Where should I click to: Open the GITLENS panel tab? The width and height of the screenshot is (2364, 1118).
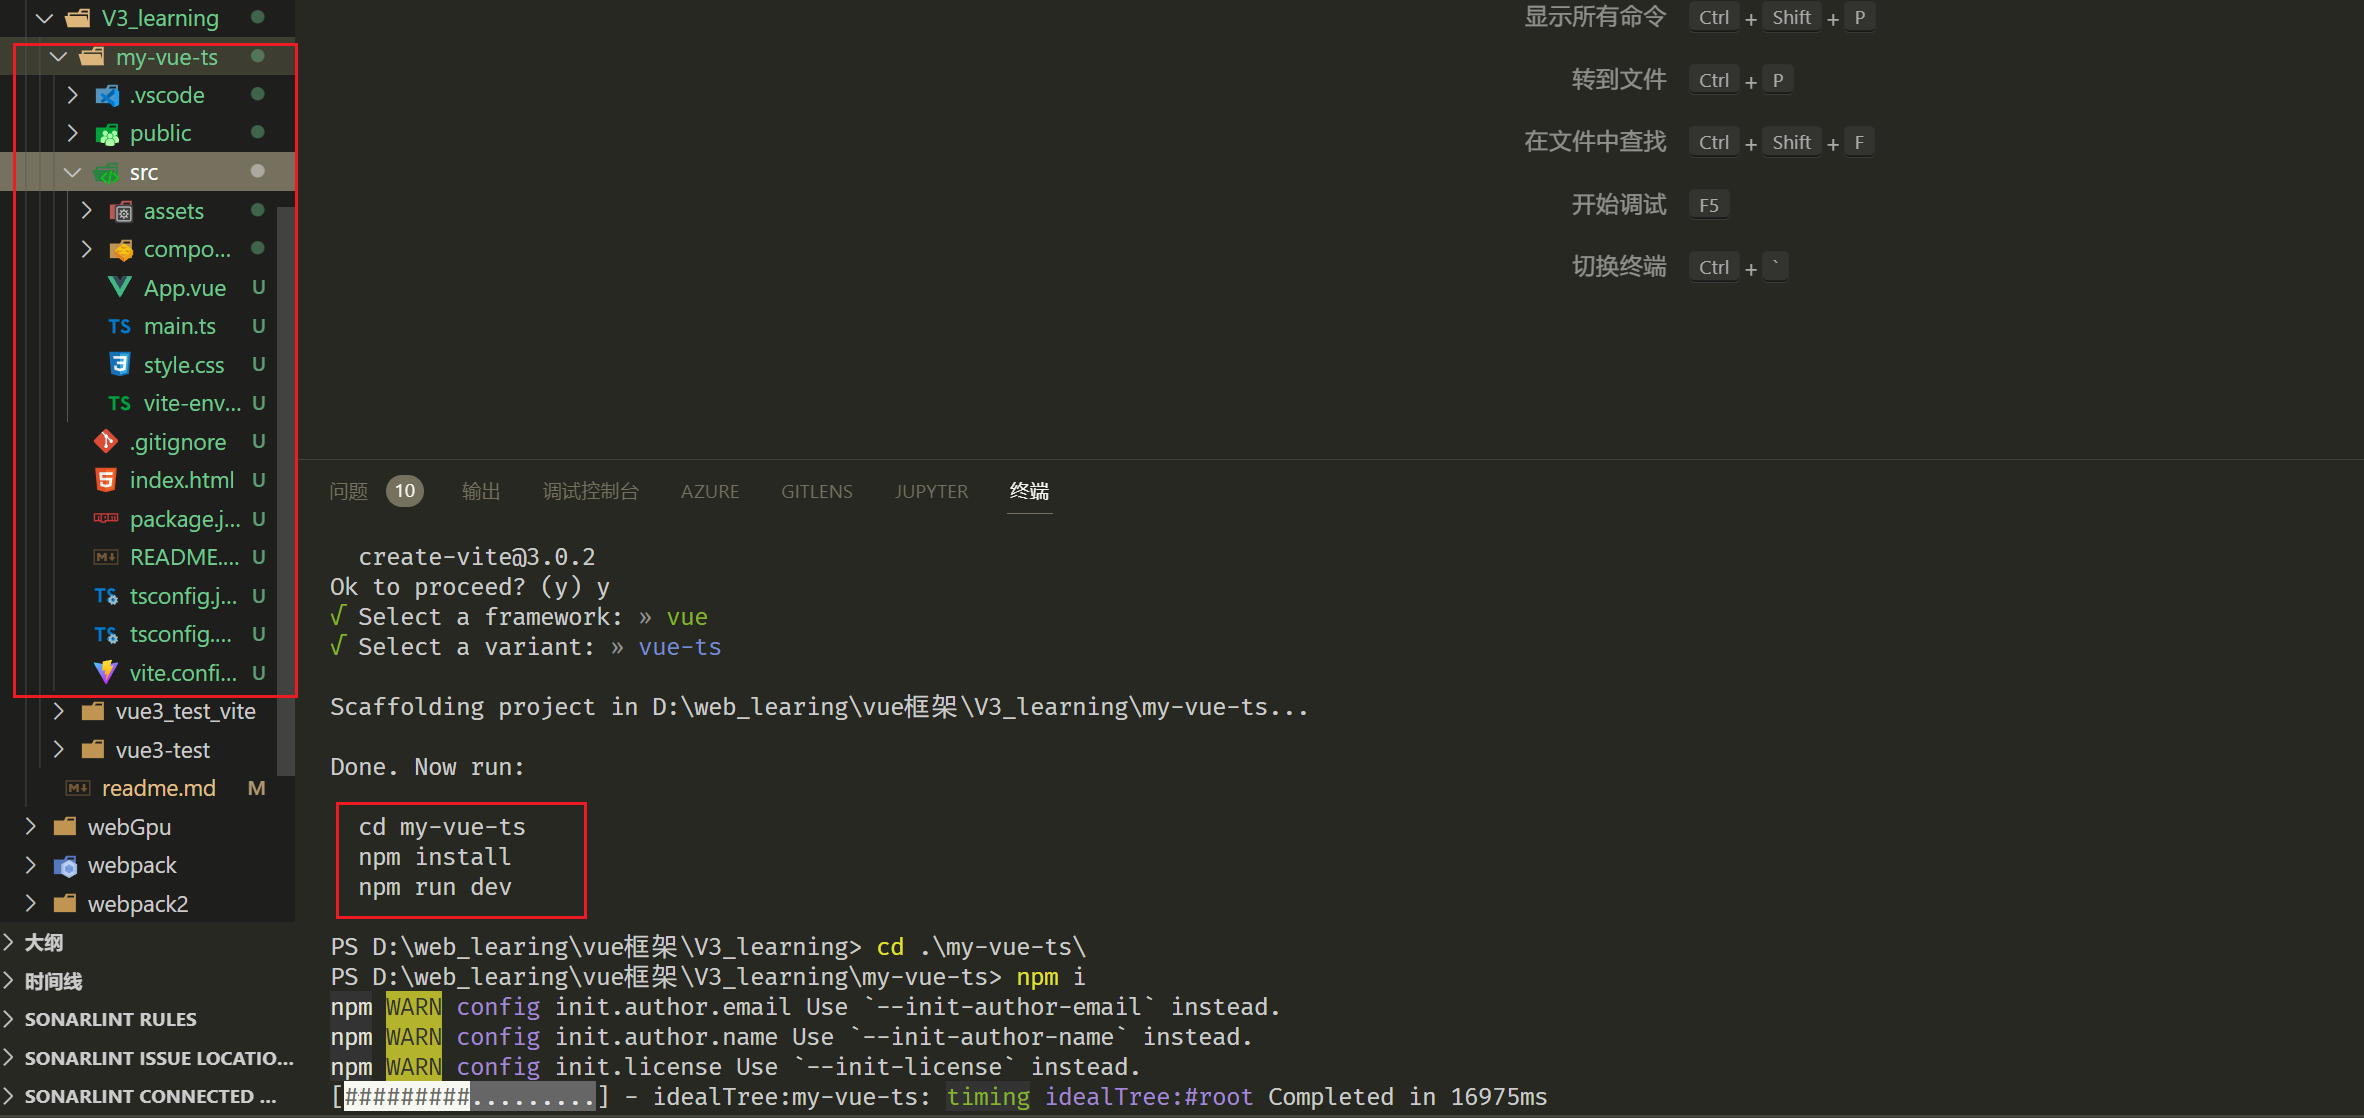click(816, 491)
